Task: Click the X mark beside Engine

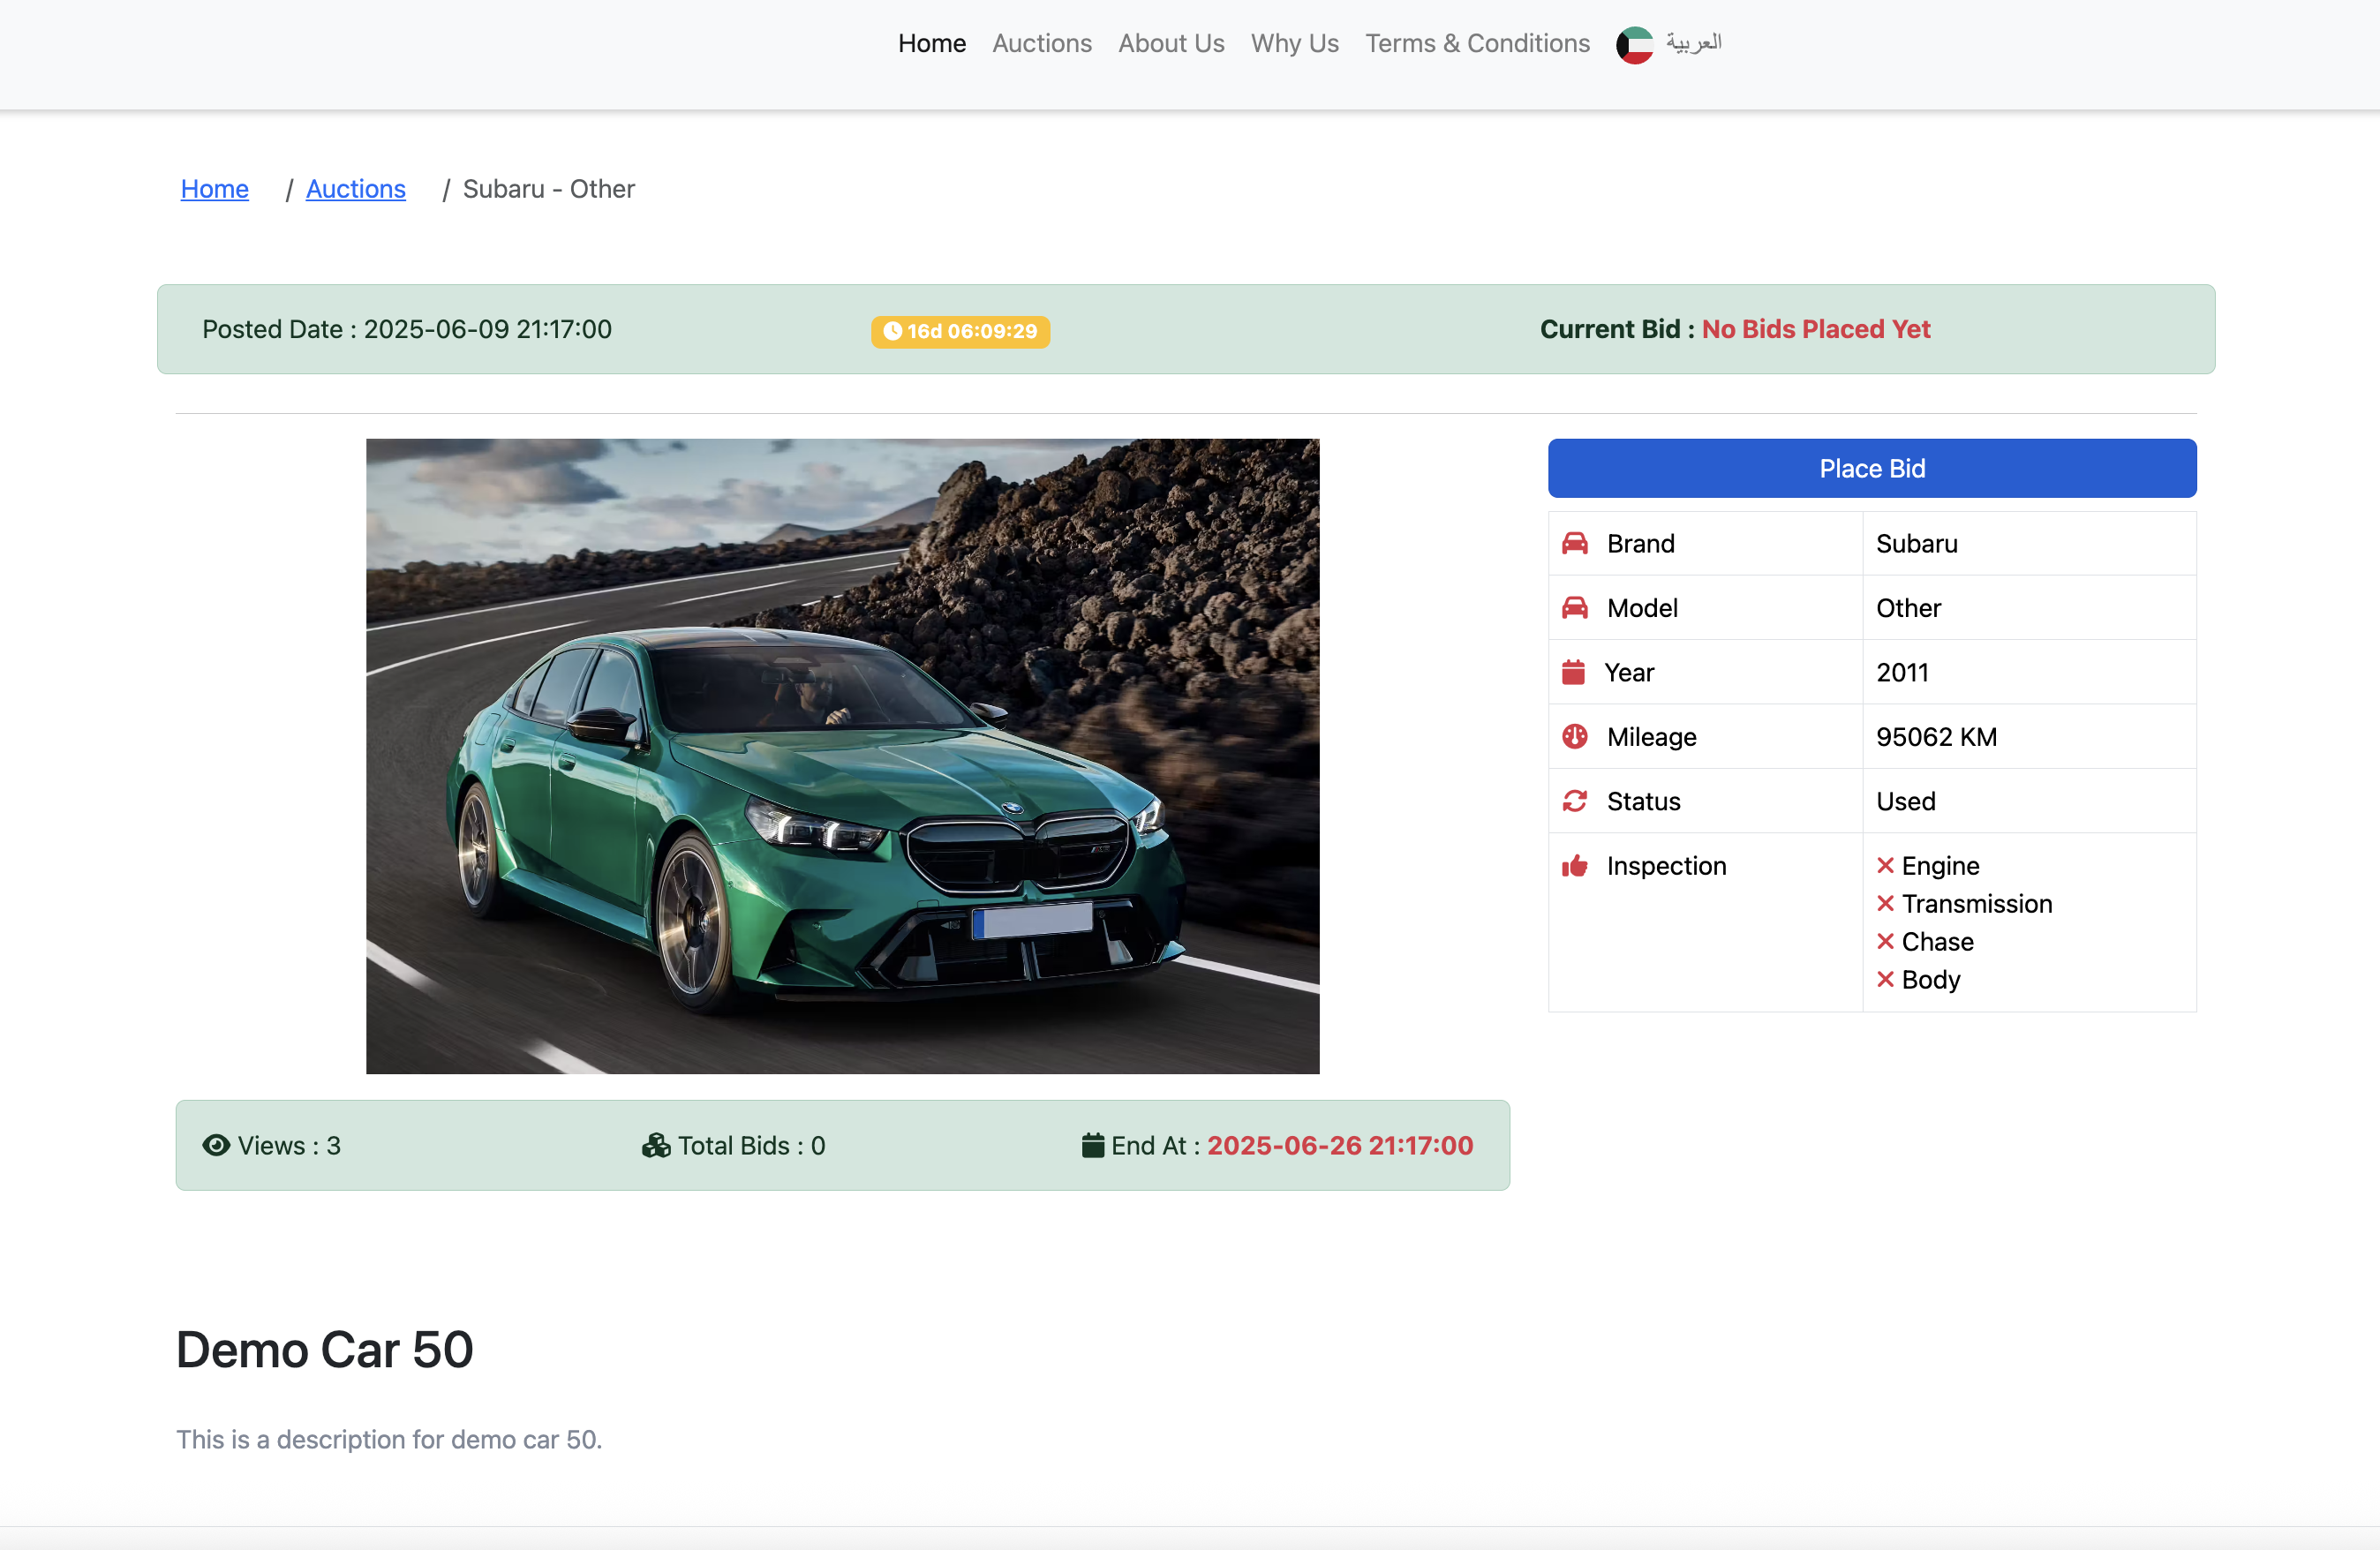Action: 1885,865
